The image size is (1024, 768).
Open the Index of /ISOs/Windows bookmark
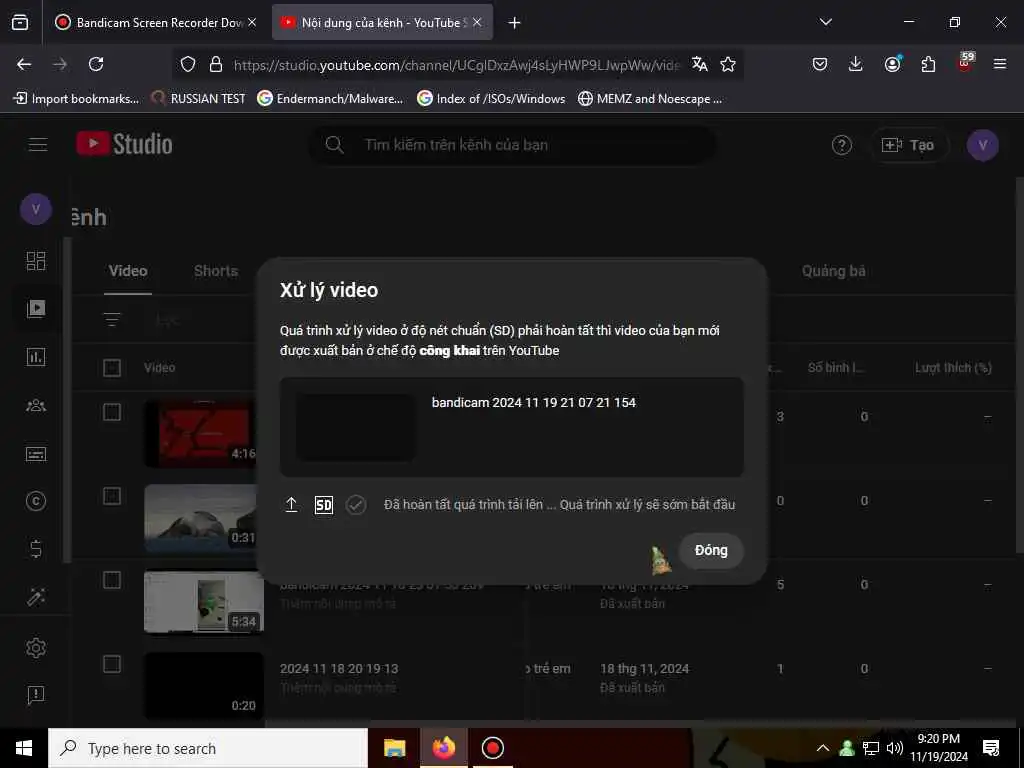pyautogui.click(x=492, y=99)
